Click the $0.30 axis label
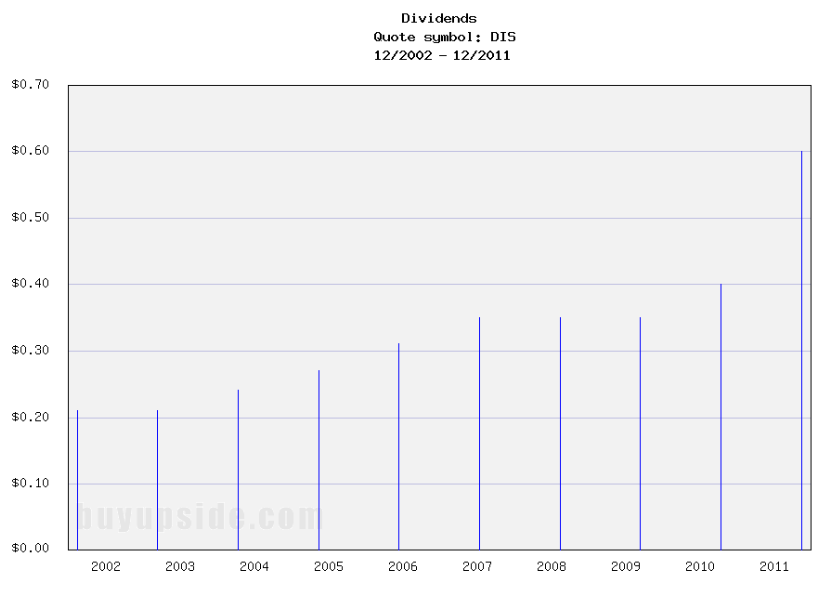Image resolution: width=826 pixels, height=591 pixels. [30, 350]
